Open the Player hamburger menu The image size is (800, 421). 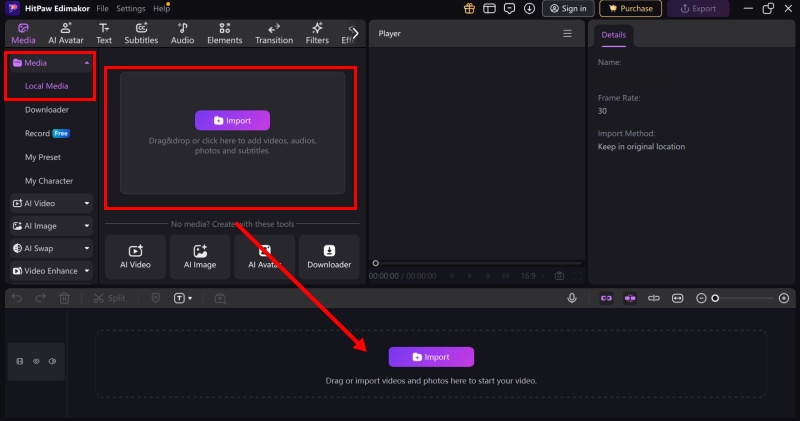(567, 34)
